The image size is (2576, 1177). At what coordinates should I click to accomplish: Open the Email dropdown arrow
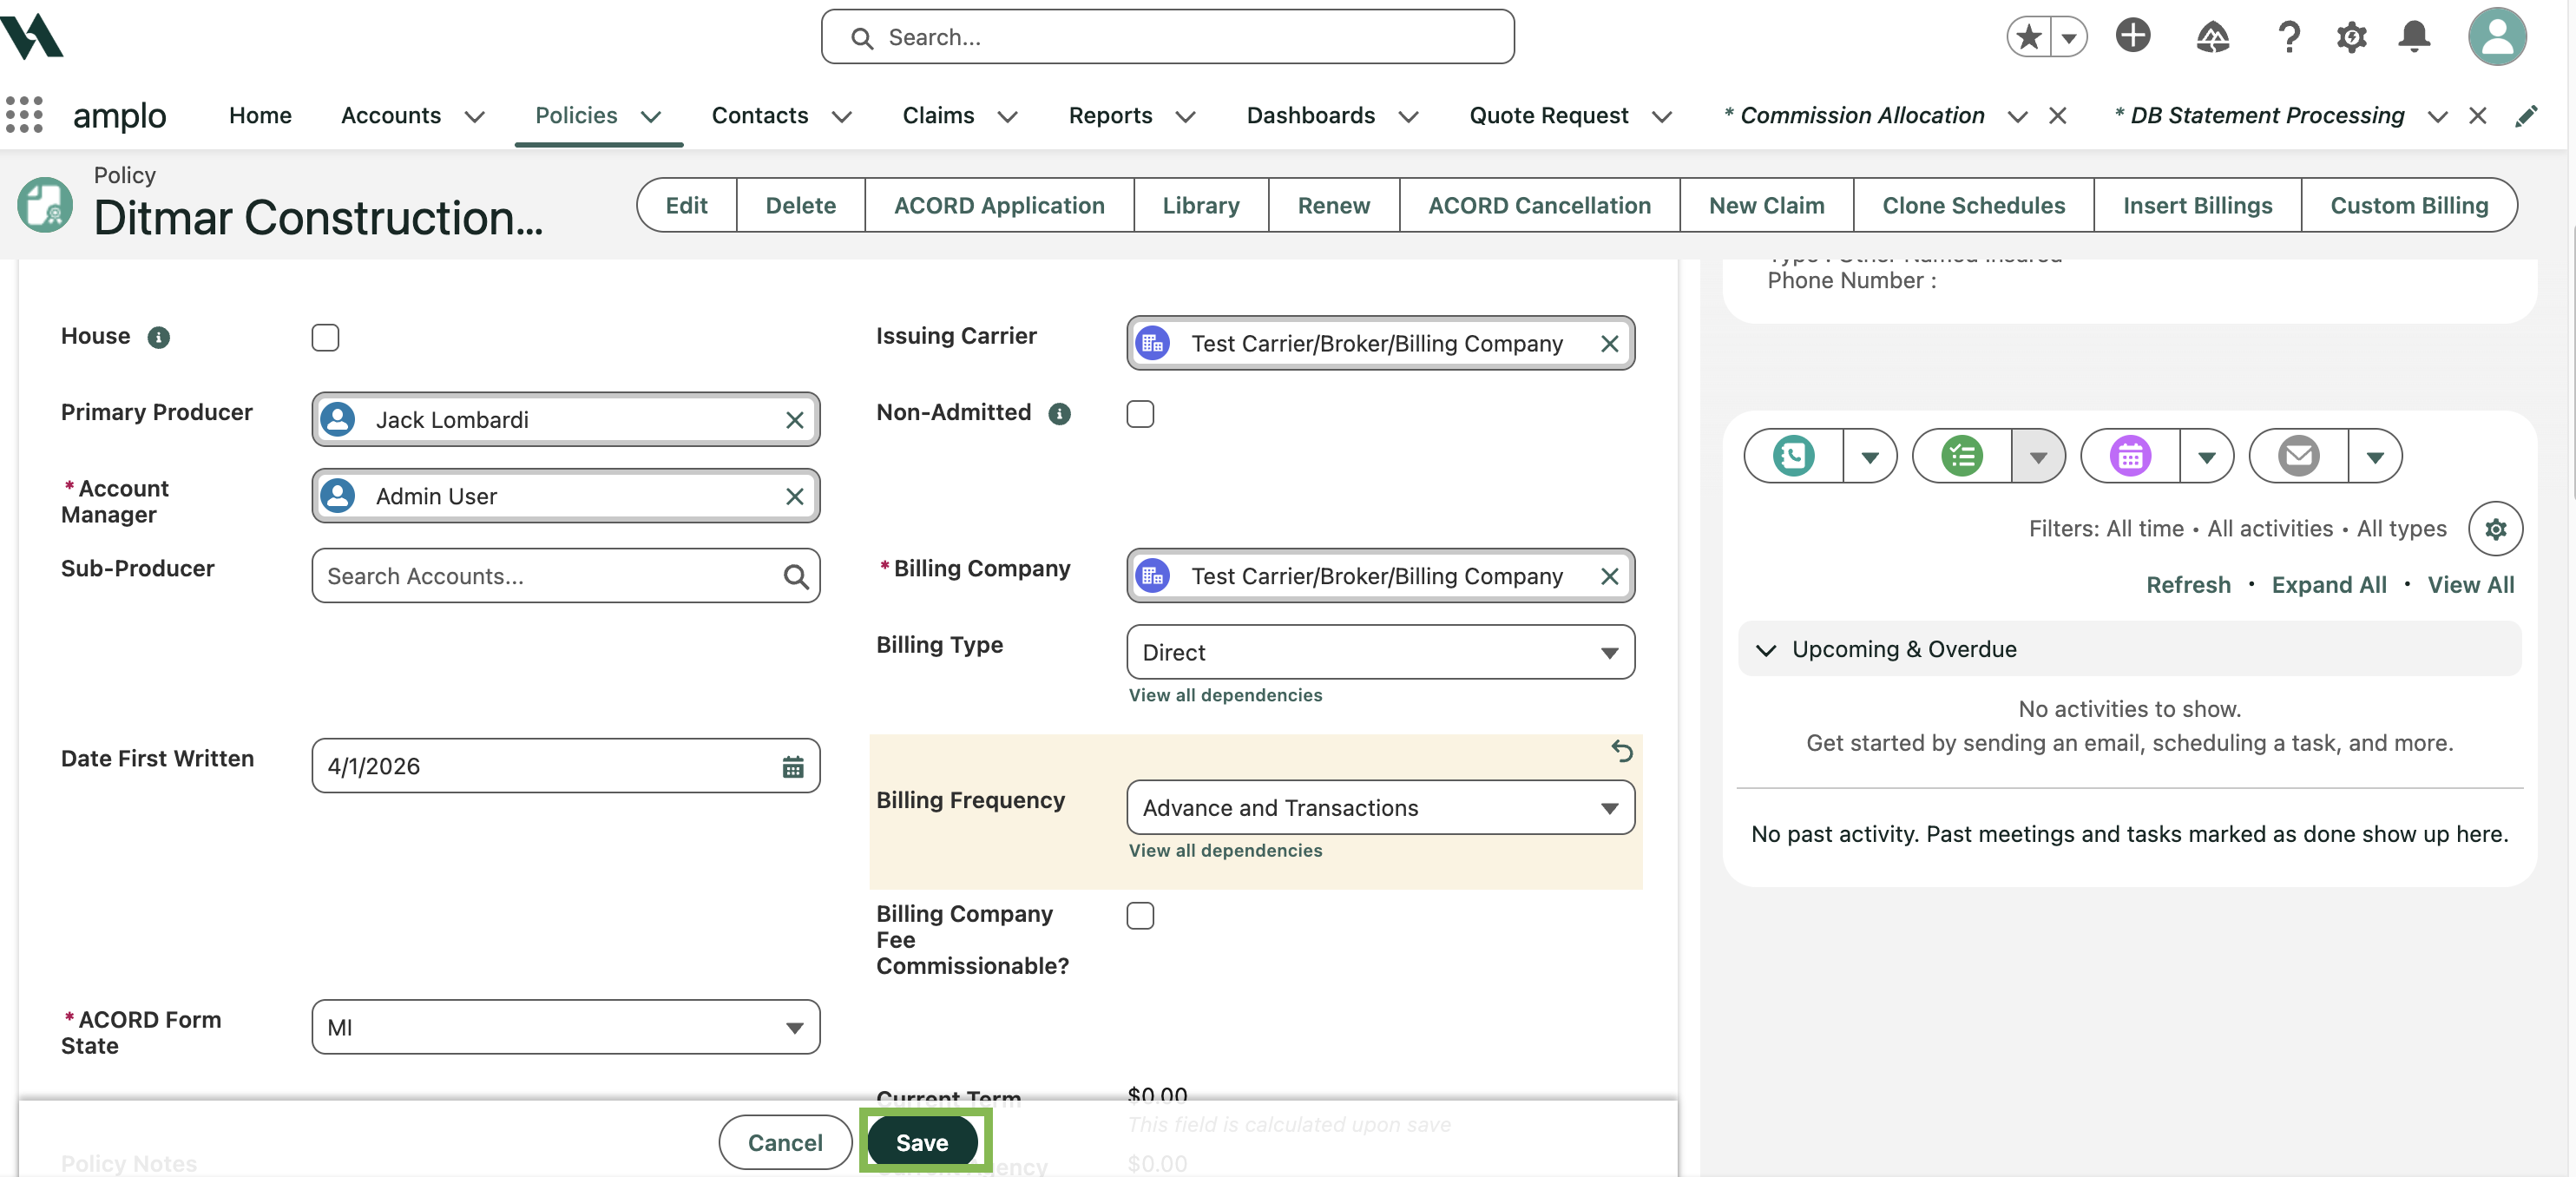click(x=2375, y=456)
